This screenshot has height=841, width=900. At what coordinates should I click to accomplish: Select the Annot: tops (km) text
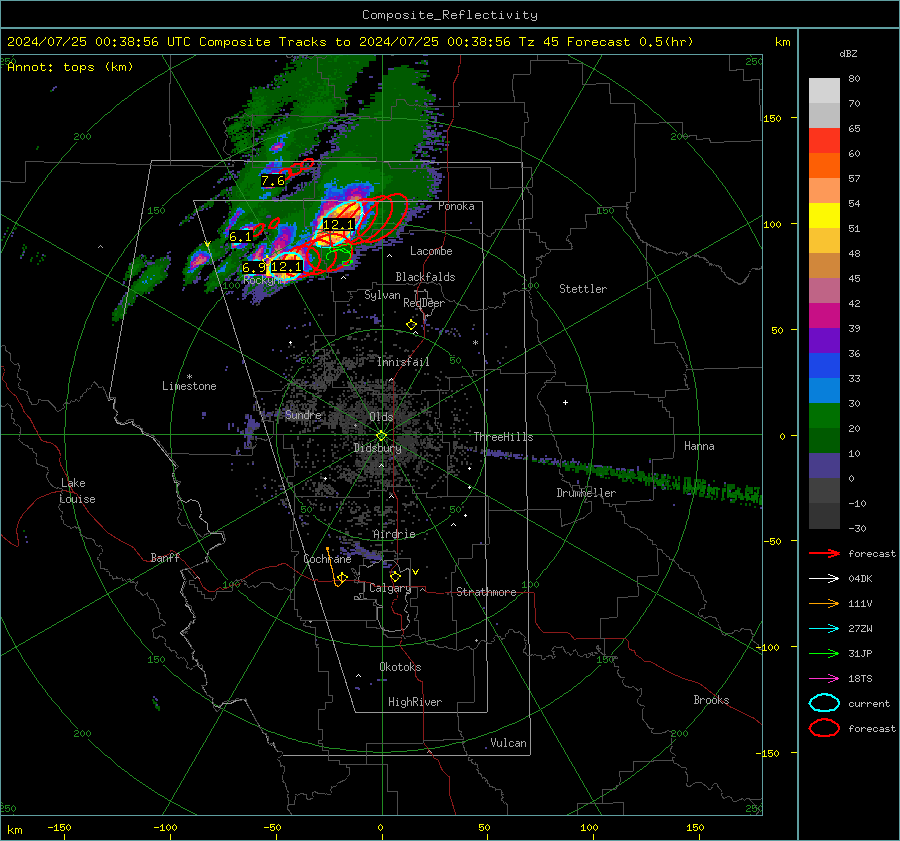point(70,67)
